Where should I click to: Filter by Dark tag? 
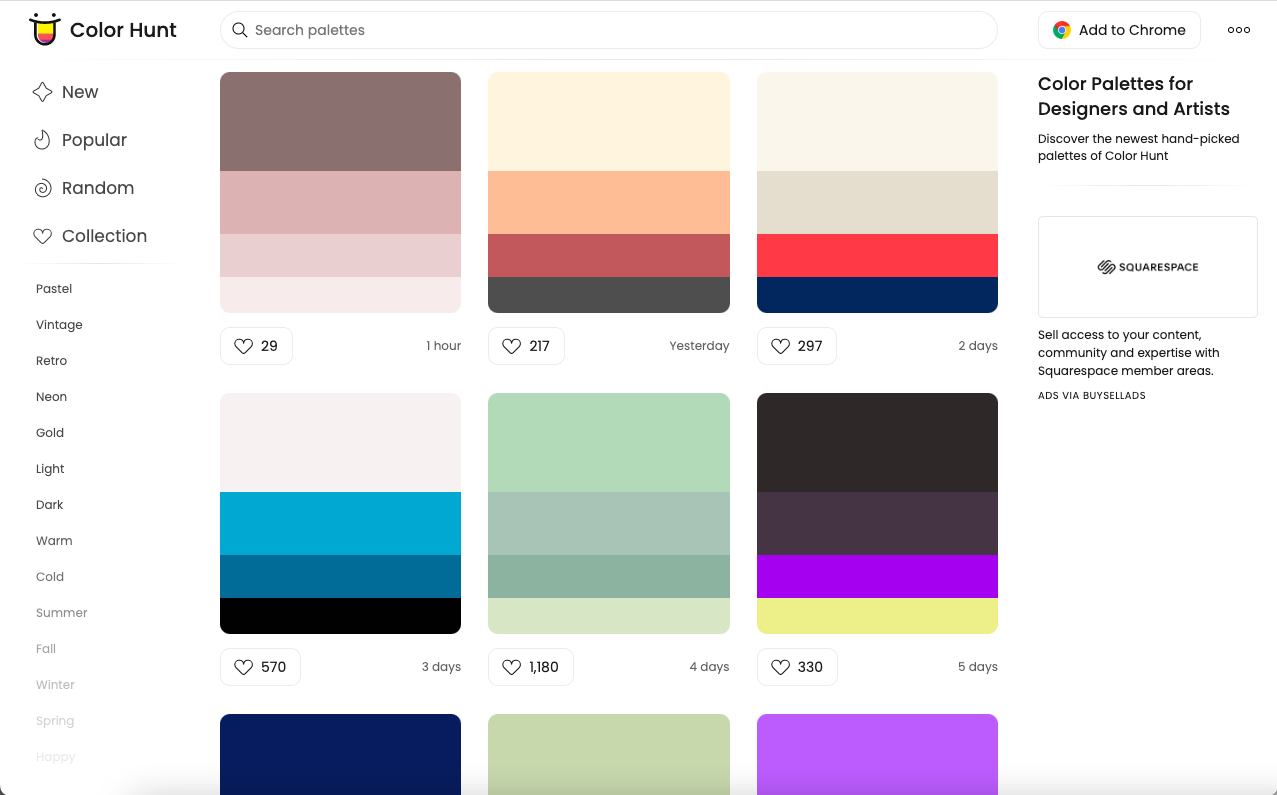point(50,505)
